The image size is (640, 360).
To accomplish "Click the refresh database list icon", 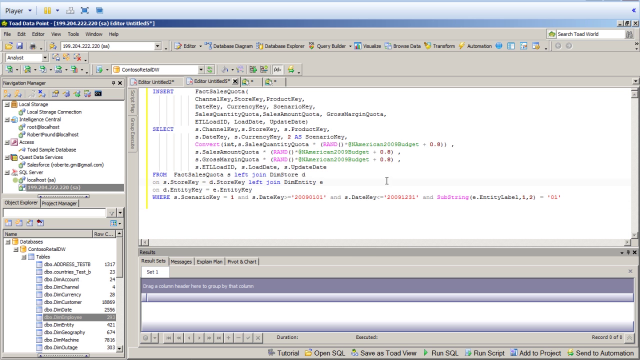I will (x=210, y=70).
